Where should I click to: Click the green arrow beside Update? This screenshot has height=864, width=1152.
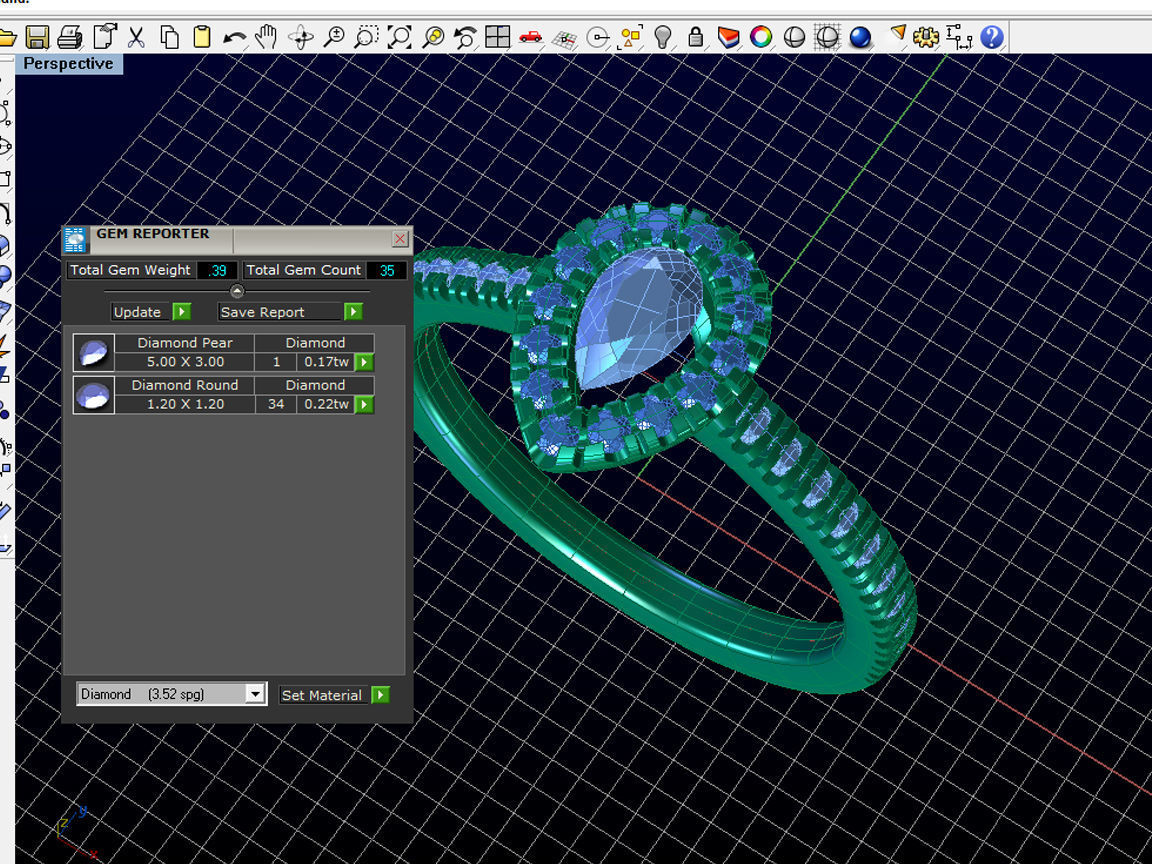coord(181,312)
